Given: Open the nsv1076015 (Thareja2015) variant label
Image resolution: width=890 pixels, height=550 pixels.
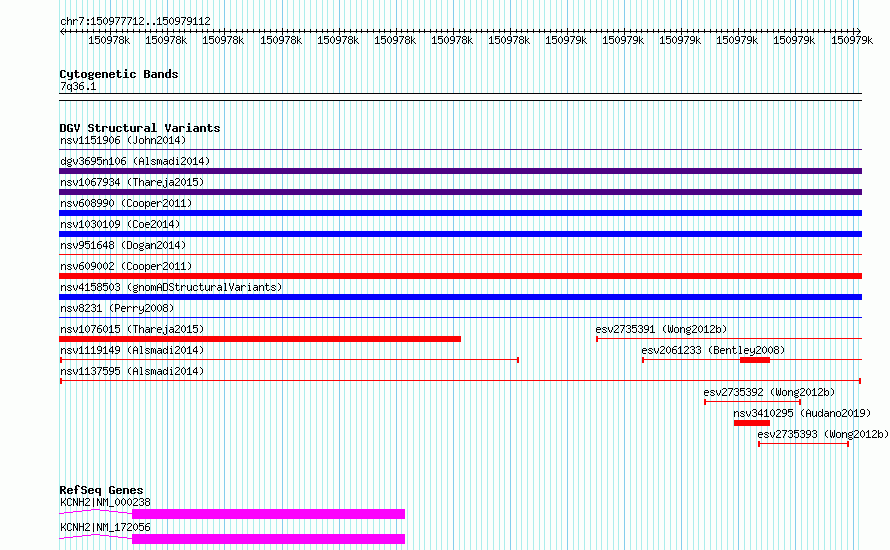Looking at the screenshot, I should point(132,329).
